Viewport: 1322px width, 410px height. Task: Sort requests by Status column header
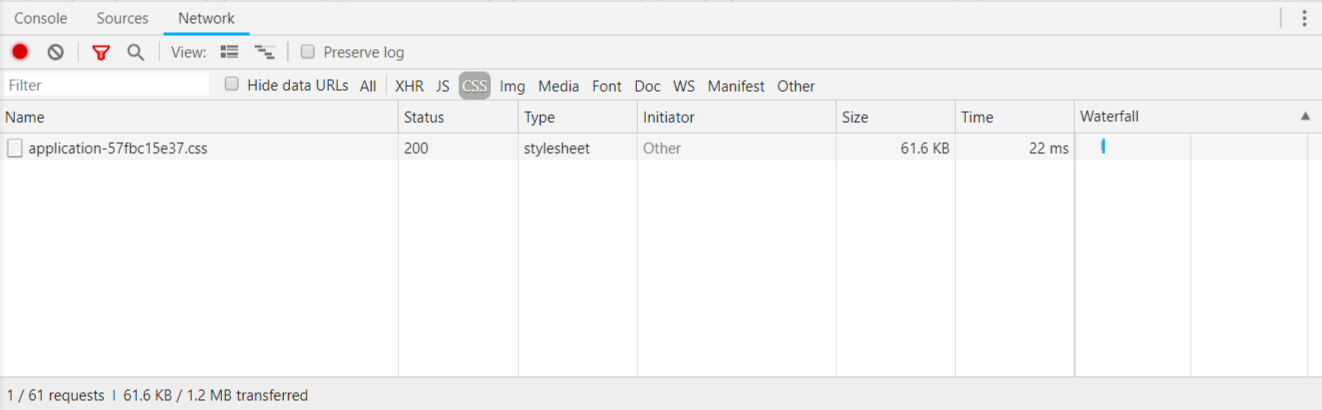424,117
